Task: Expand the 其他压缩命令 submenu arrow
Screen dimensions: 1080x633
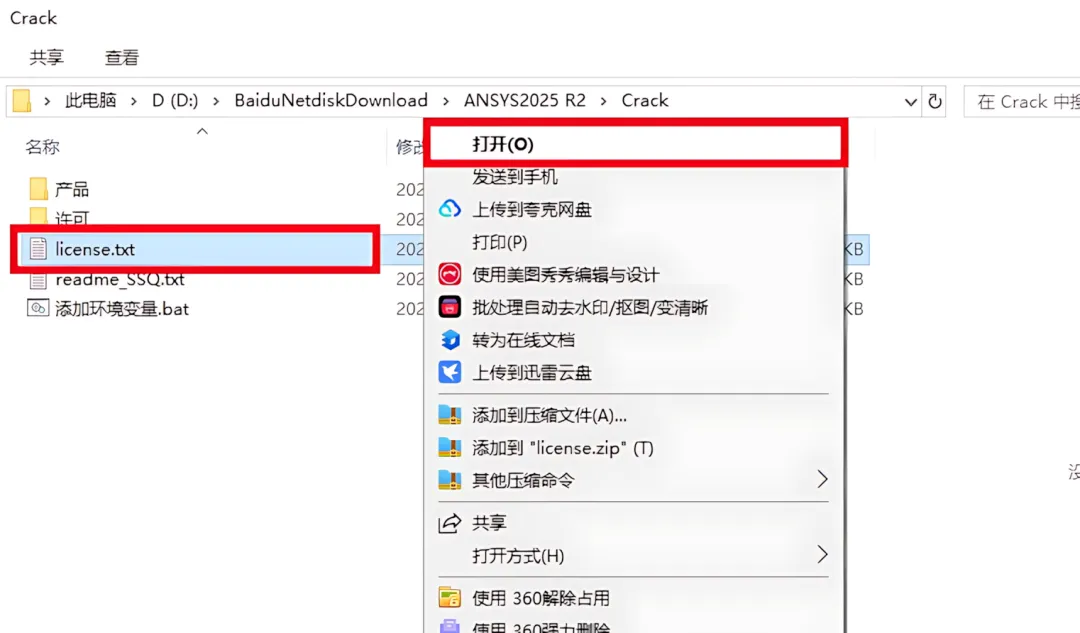Action: point(822,479)
